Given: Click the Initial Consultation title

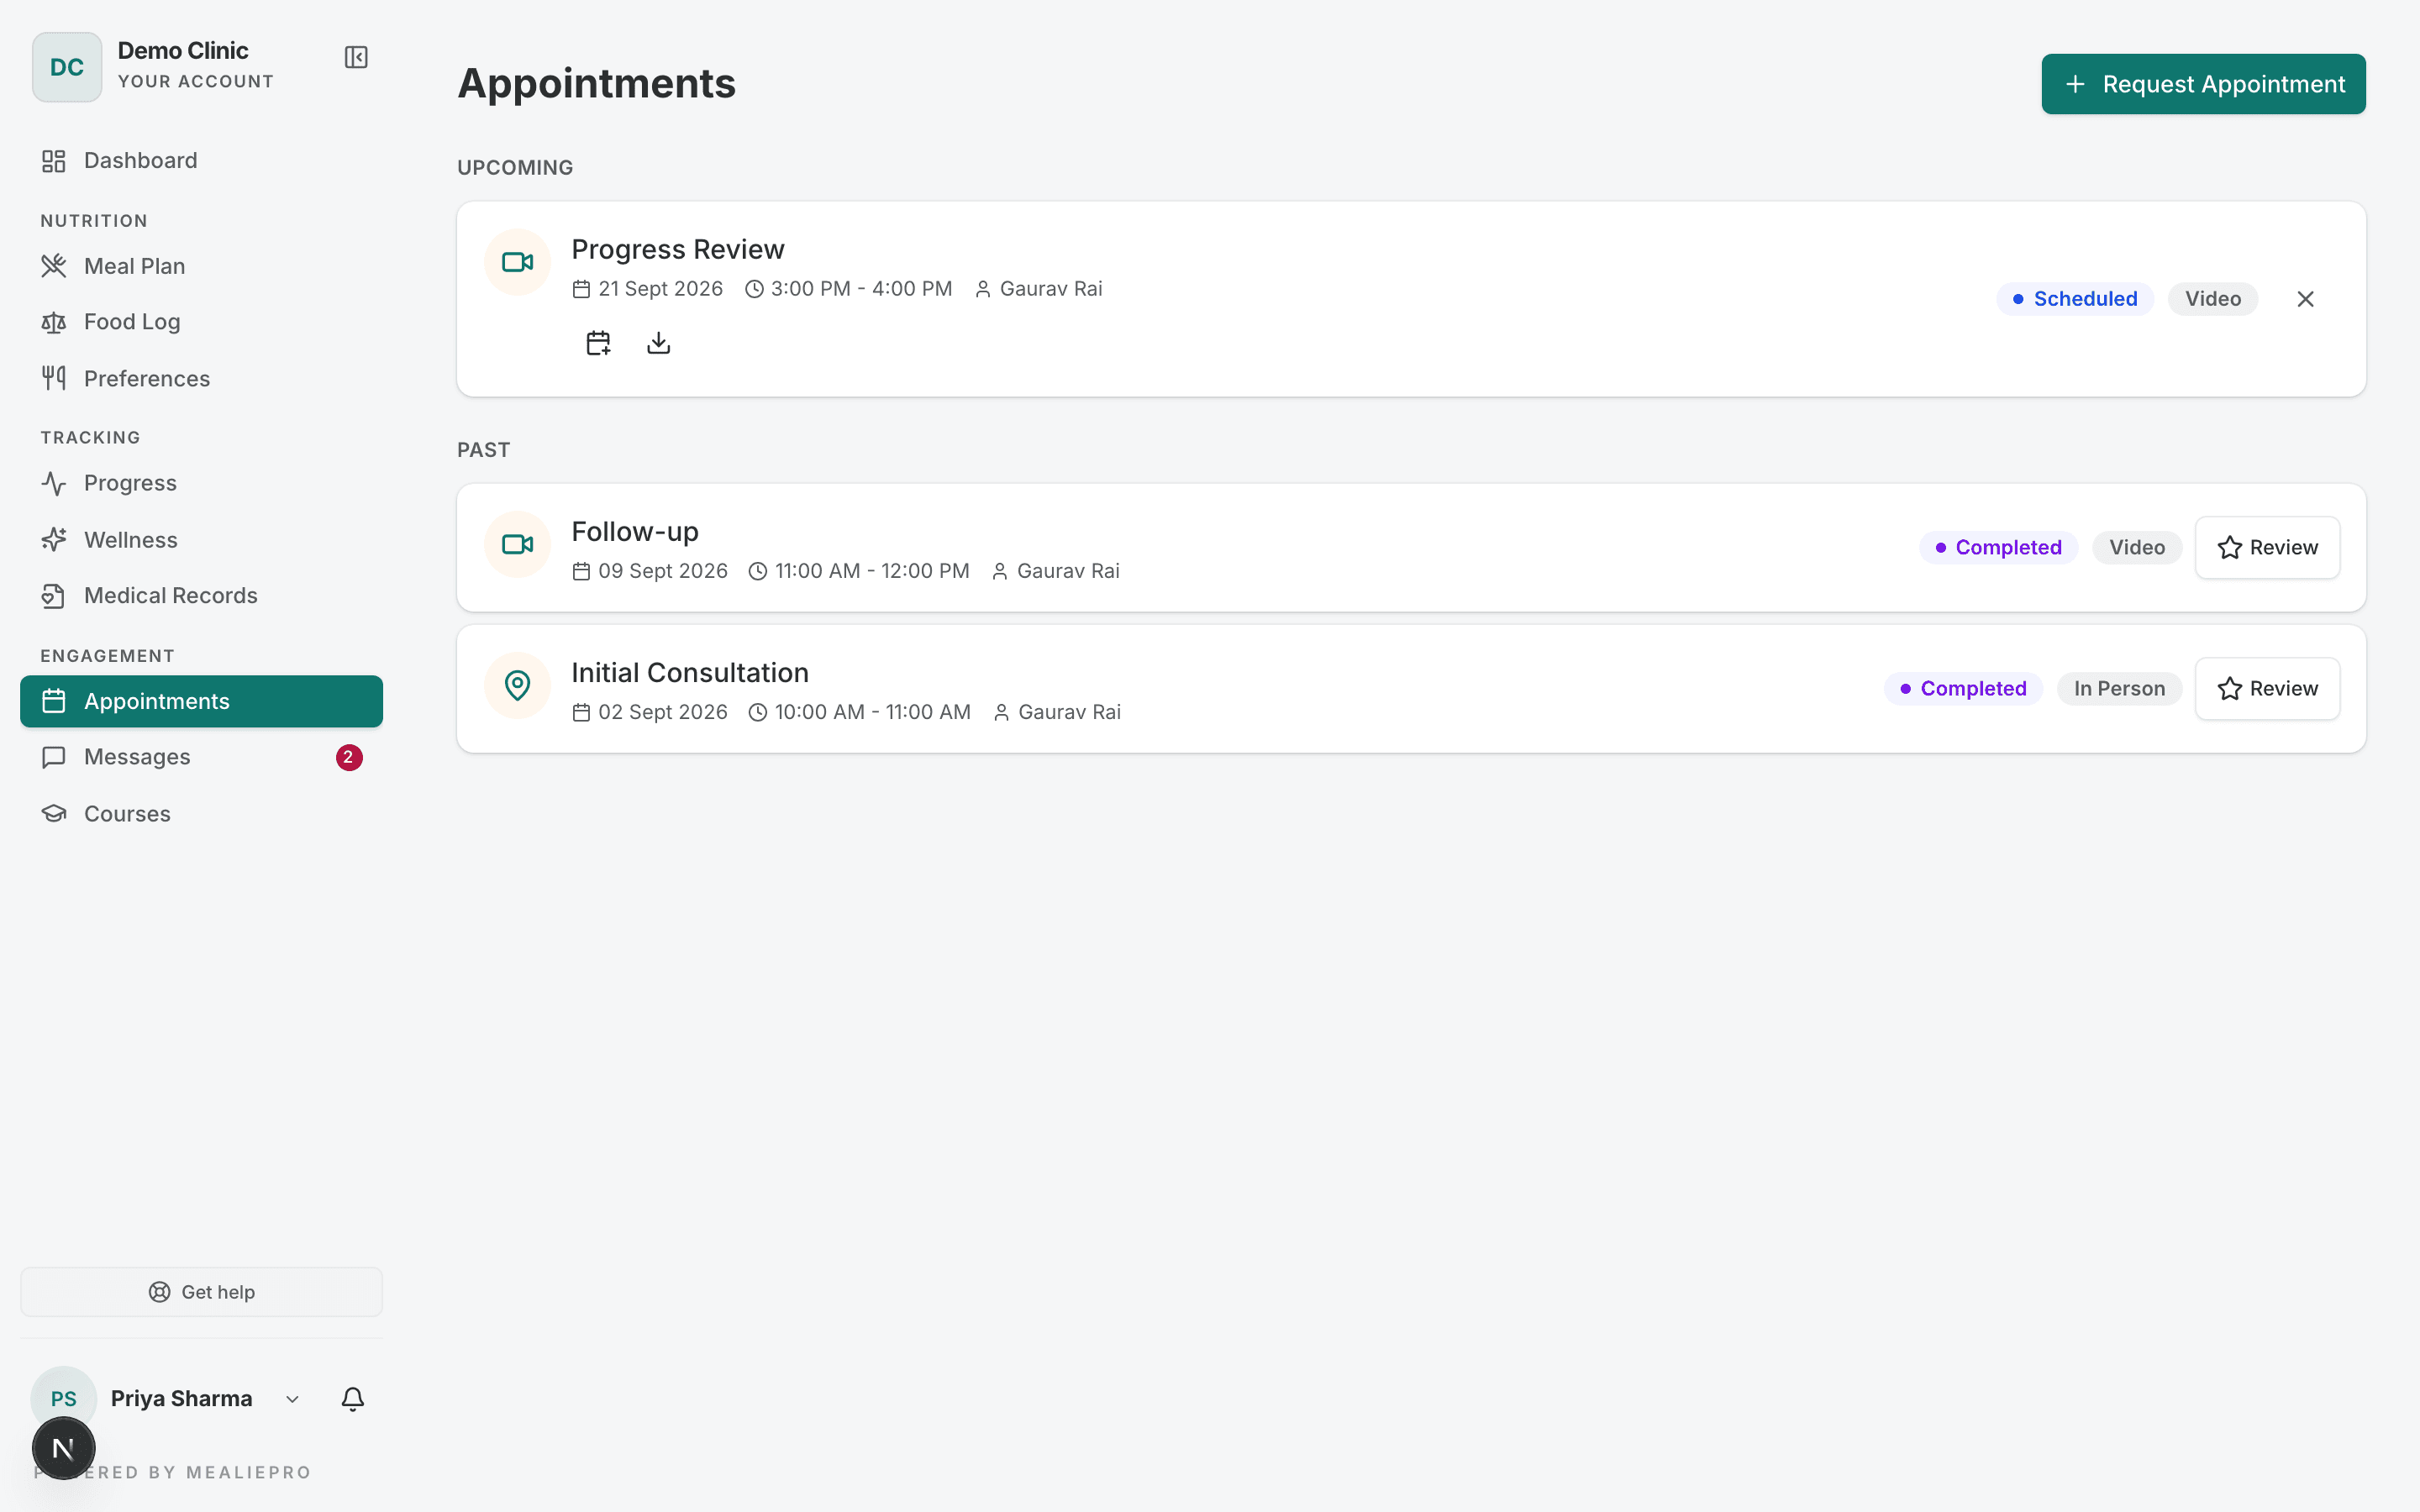Looking at the screenshot, I should 690,672.
